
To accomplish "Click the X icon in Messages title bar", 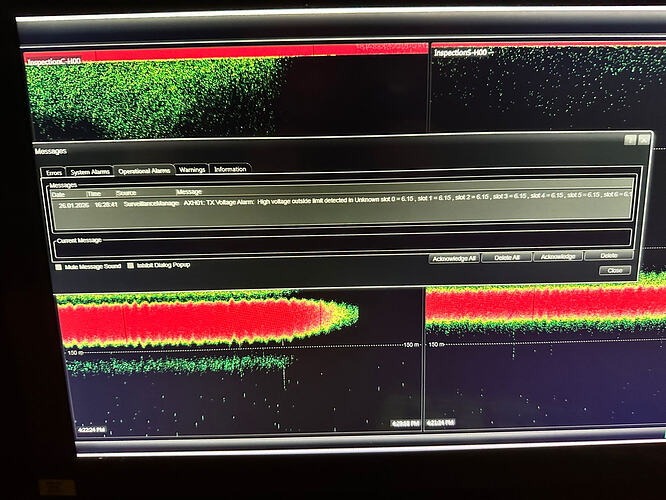I will point(643,141).
